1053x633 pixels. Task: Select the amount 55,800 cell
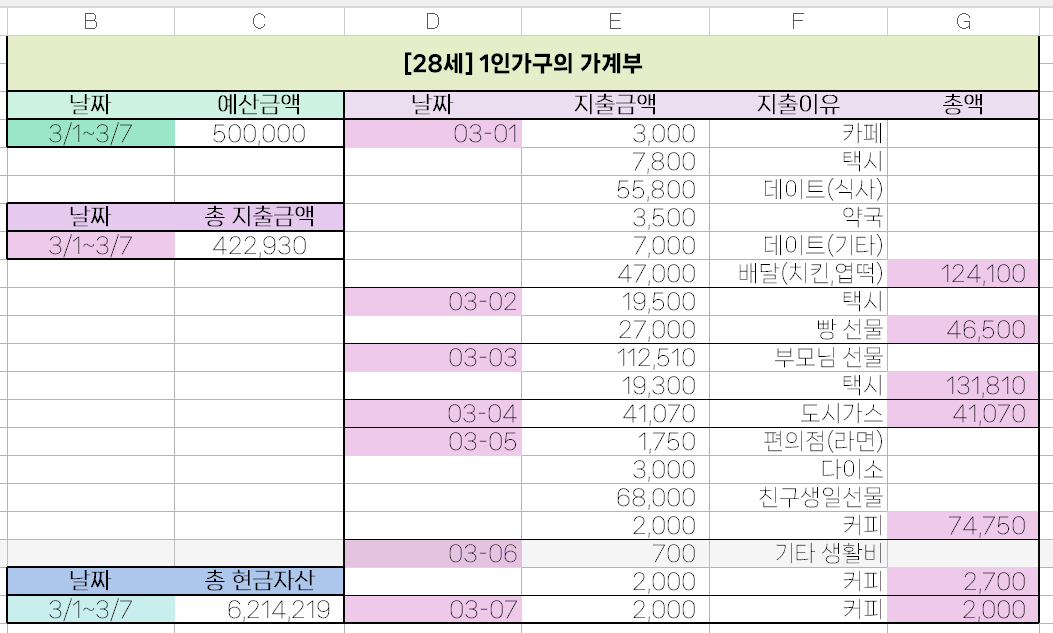pyautogui.click(x=615, y=189)
